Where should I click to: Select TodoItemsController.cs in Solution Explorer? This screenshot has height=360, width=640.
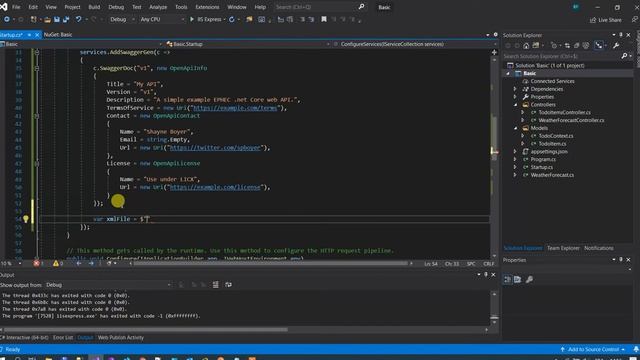564,112
